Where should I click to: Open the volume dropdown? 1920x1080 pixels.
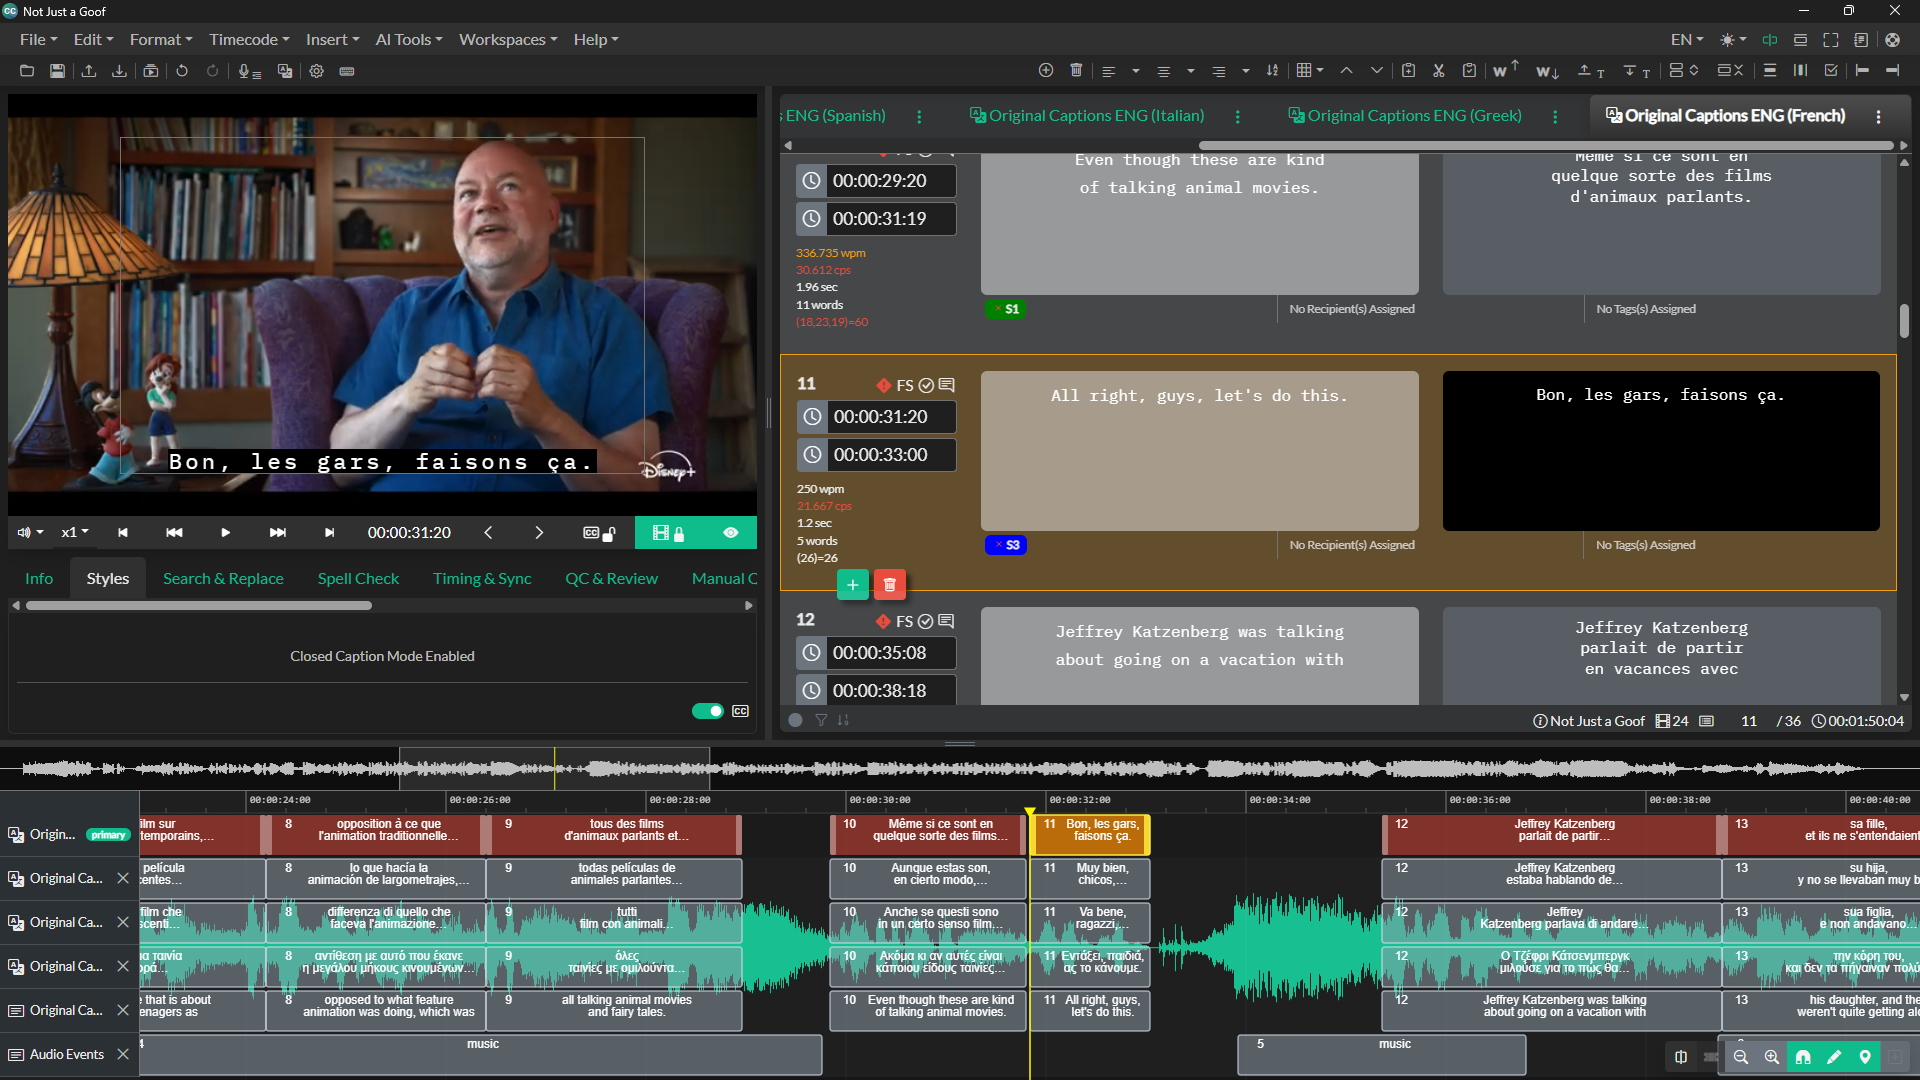tap(30, 533)
